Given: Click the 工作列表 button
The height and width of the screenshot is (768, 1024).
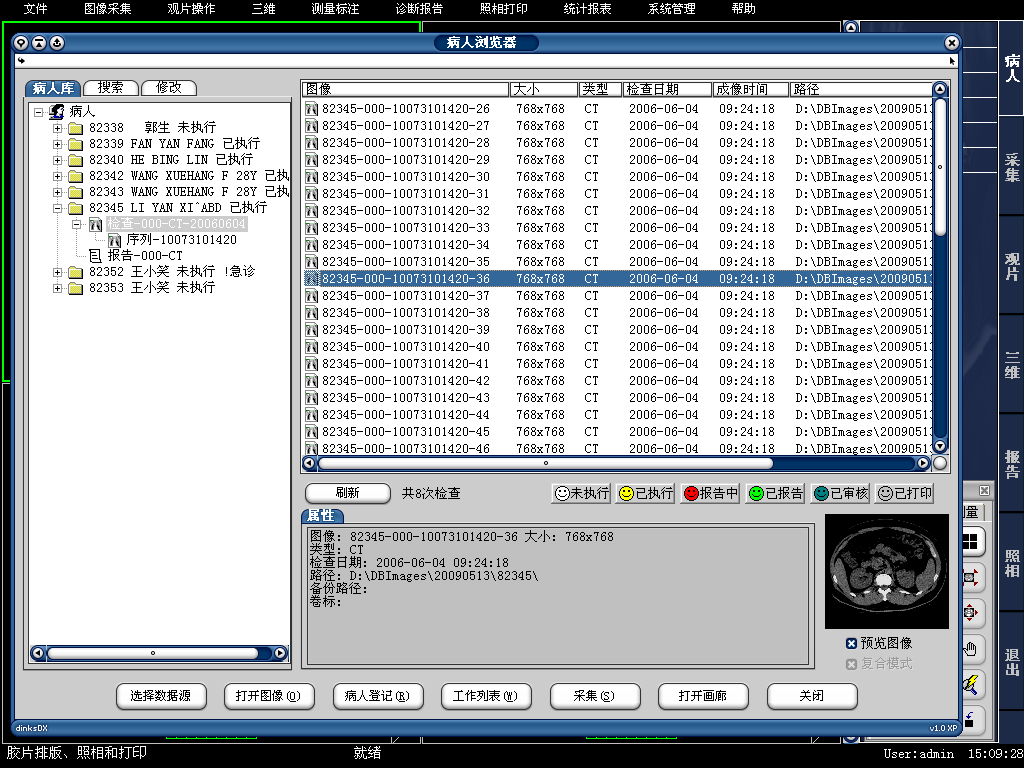Looking at the screenshot, I should click(486, 696).
